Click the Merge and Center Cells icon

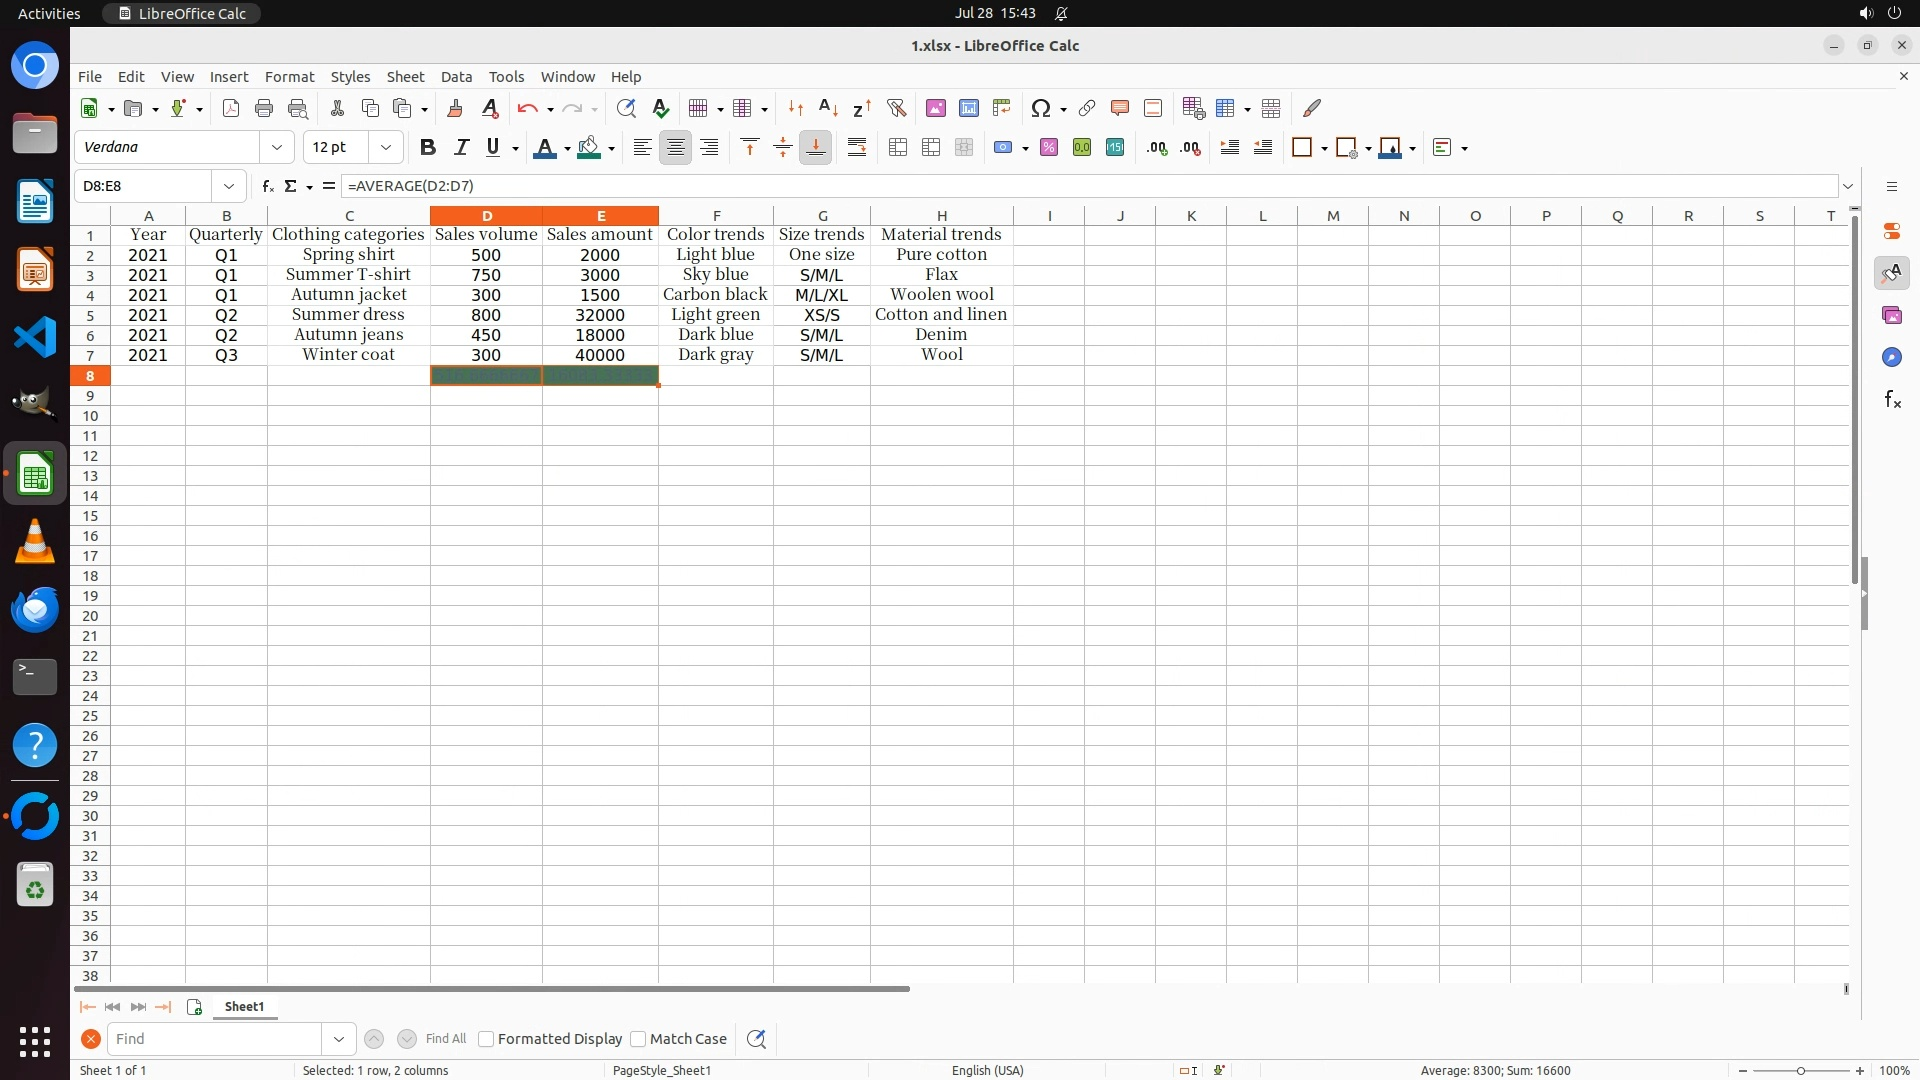[898, 148]
